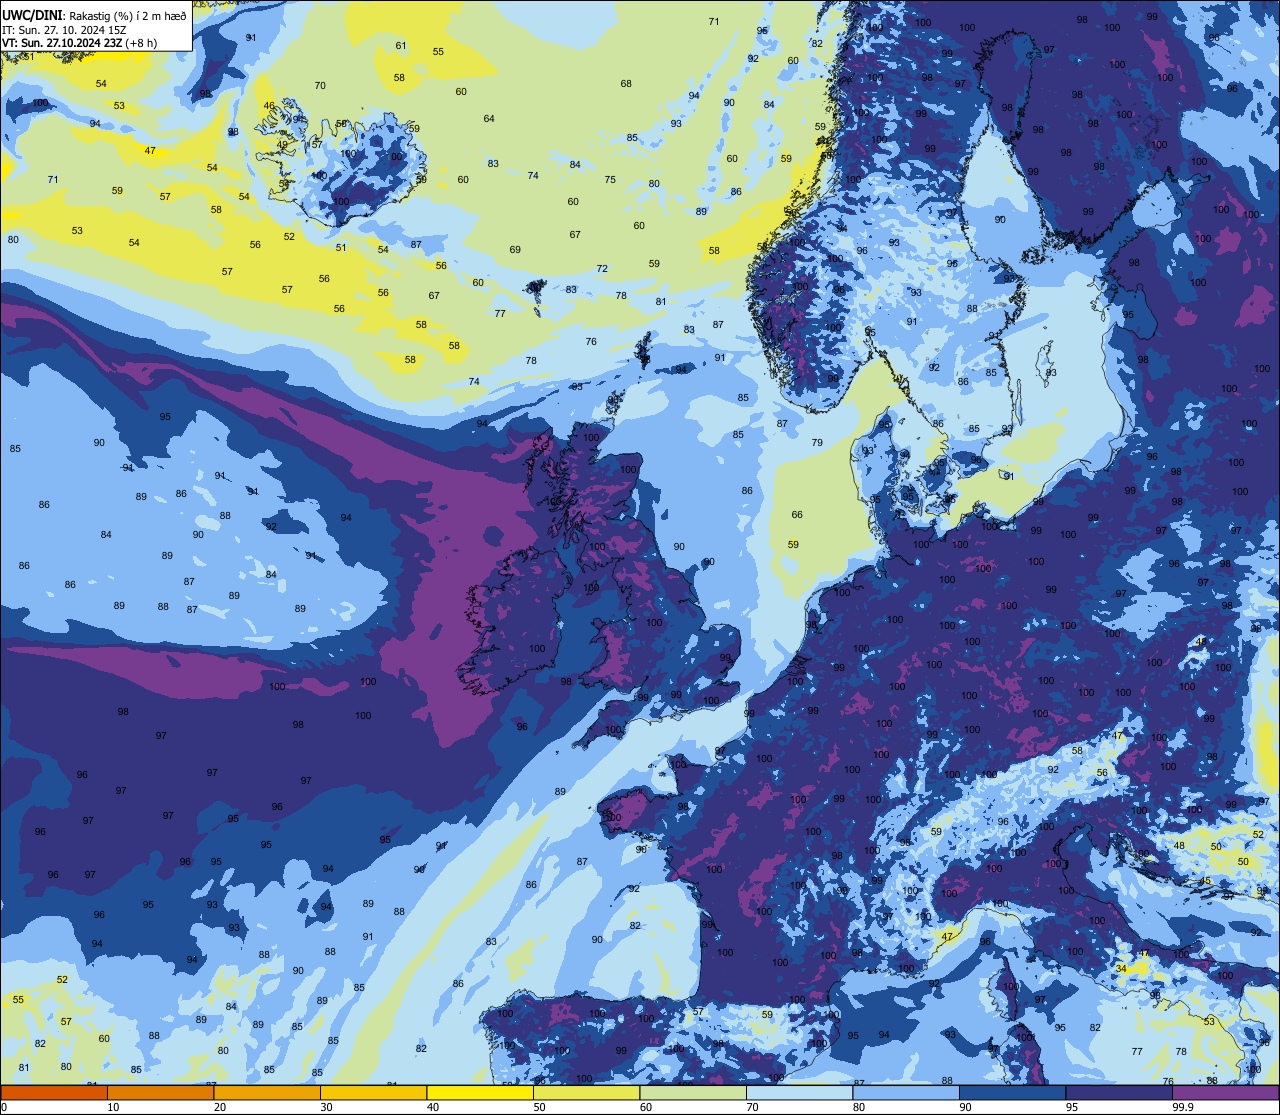Select the amber 30–40 legend swatch

click(x=373, y=1092)
